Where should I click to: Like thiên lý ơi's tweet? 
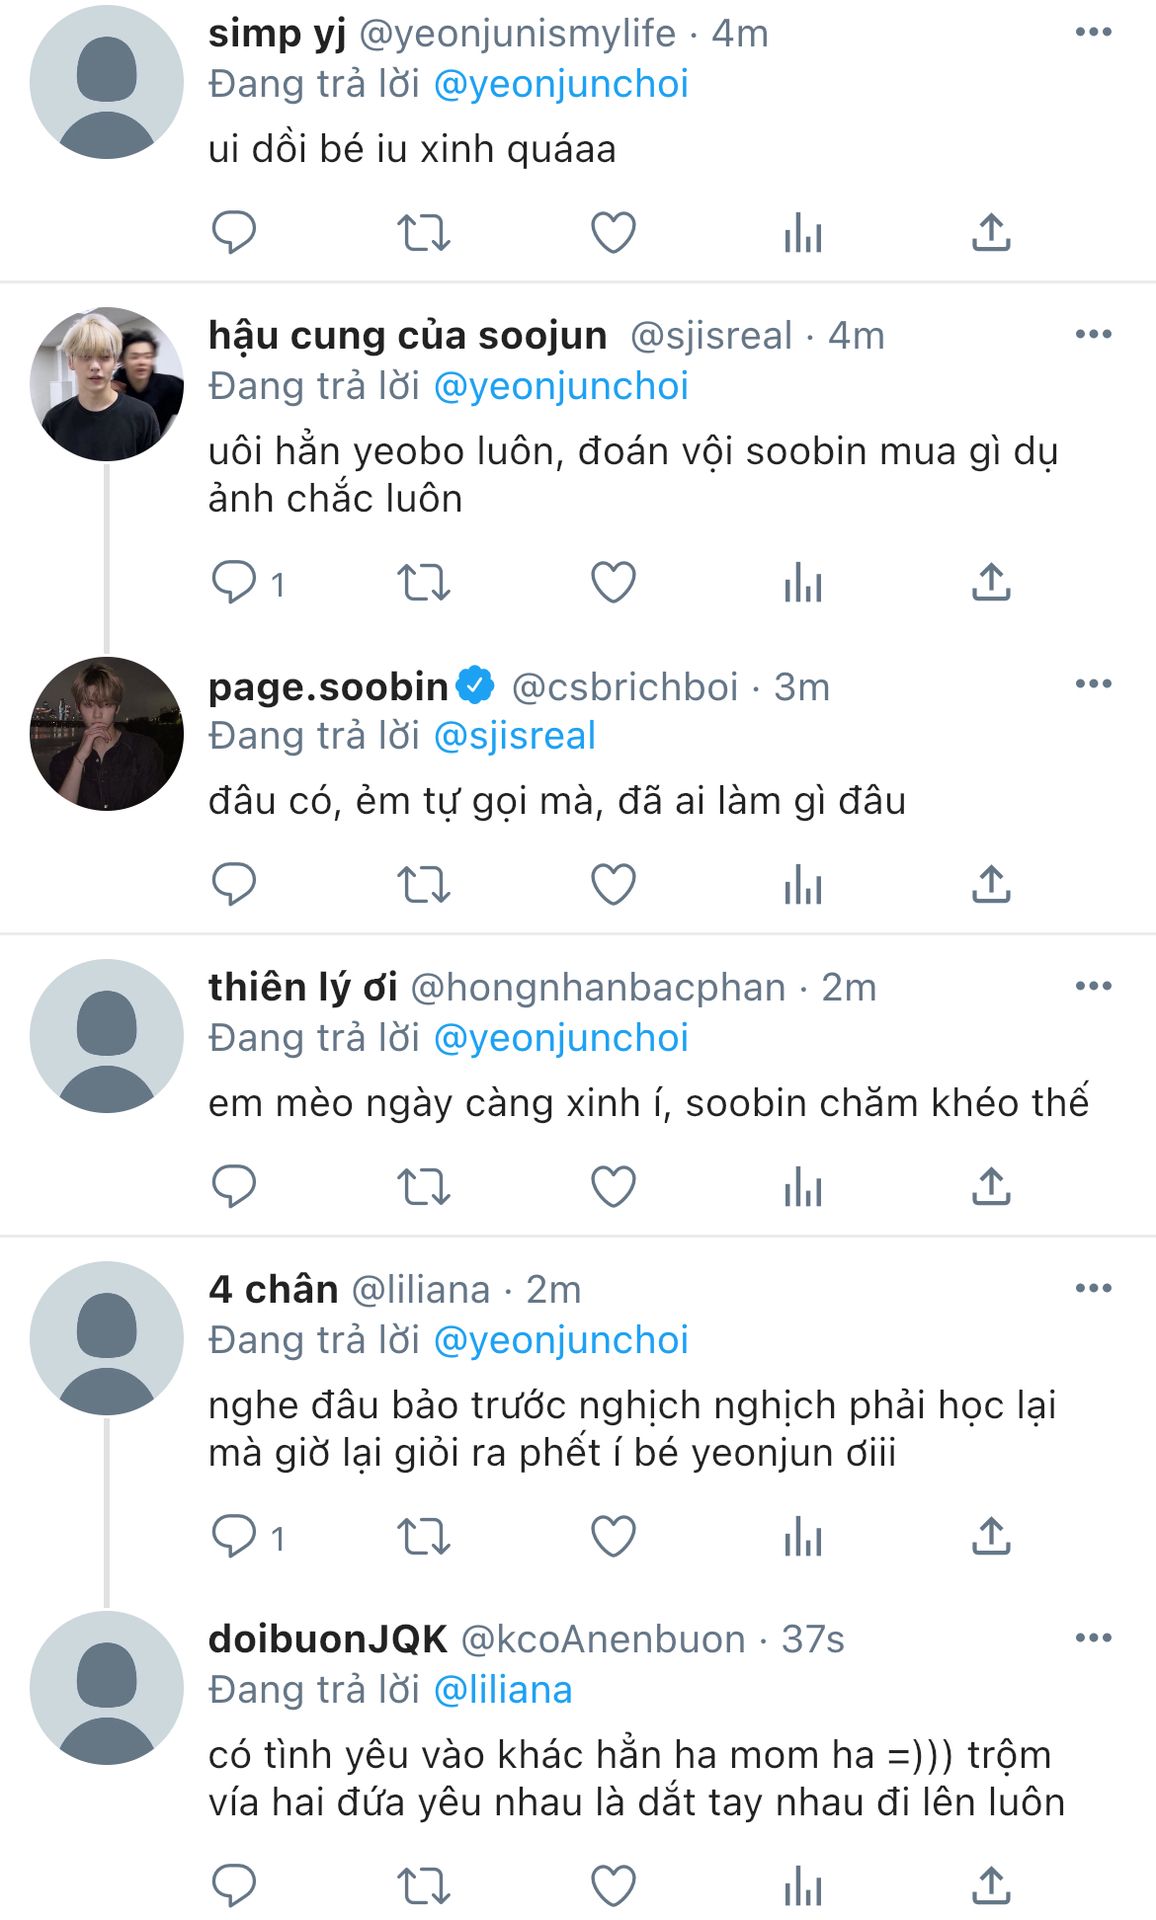[613, 1187]
